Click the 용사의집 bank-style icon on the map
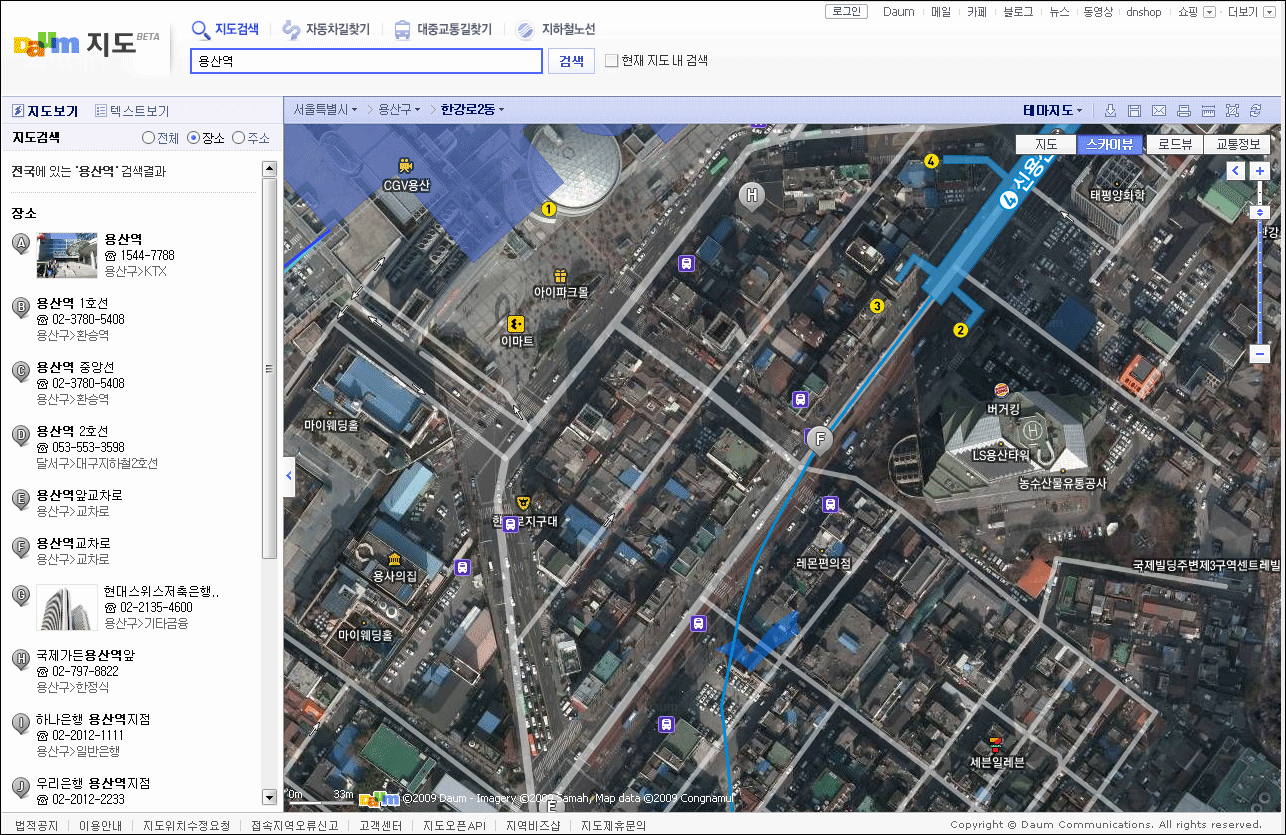 pyautogui.click(x=394, y=558)
